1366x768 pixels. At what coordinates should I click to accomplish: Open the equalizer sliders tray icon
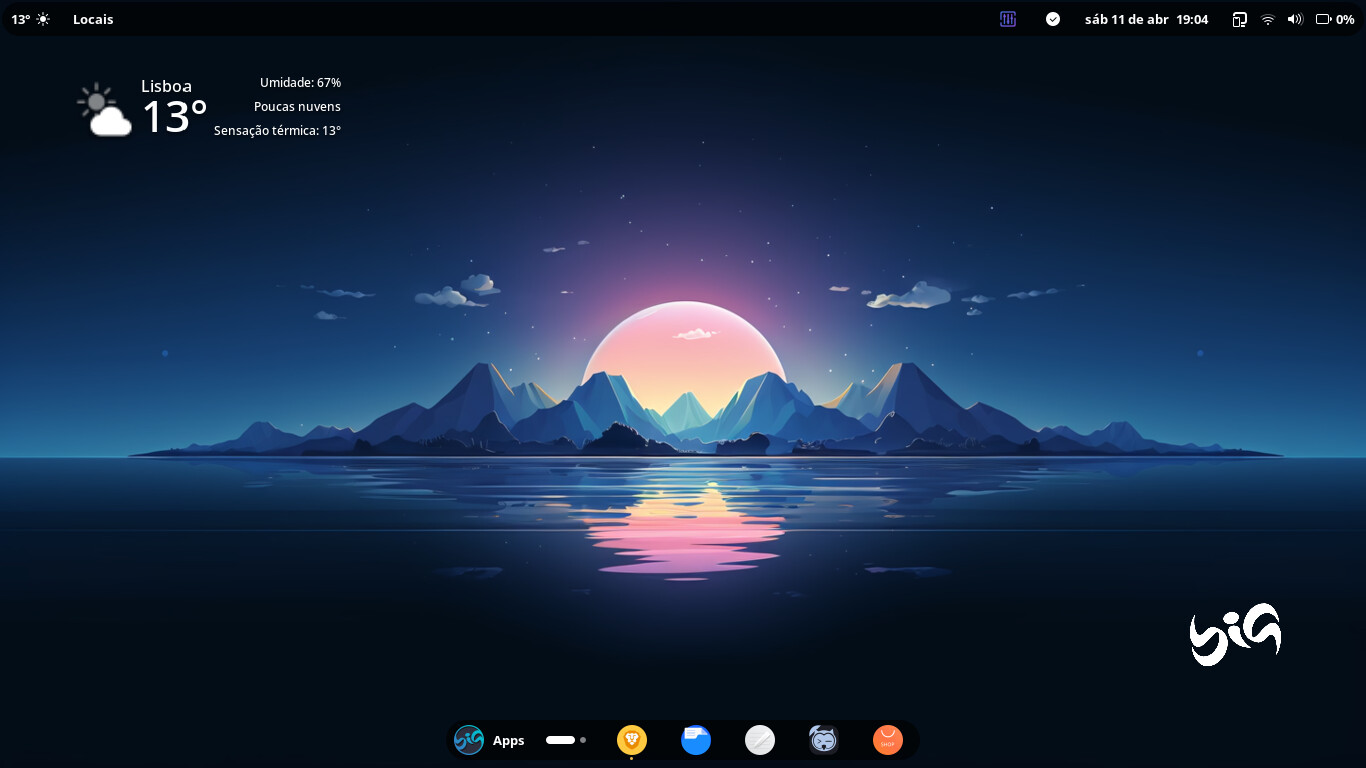1008,19
